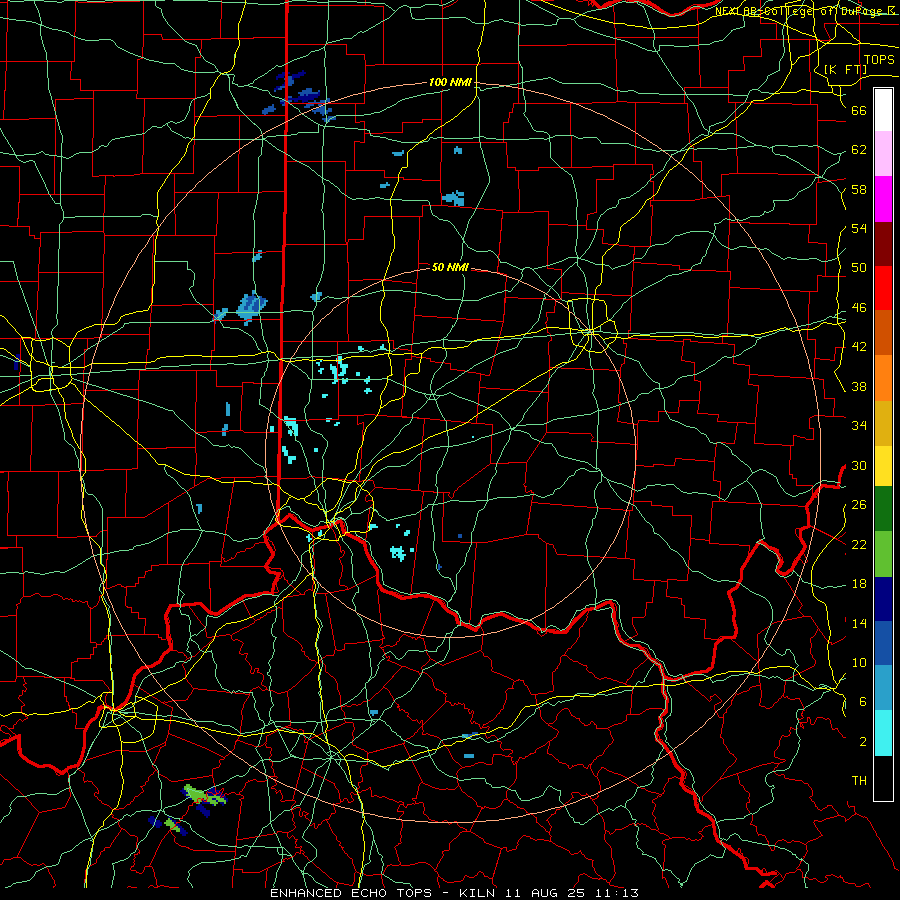
Task: Click the "11:13" time stamp
Action: [619, 893]
